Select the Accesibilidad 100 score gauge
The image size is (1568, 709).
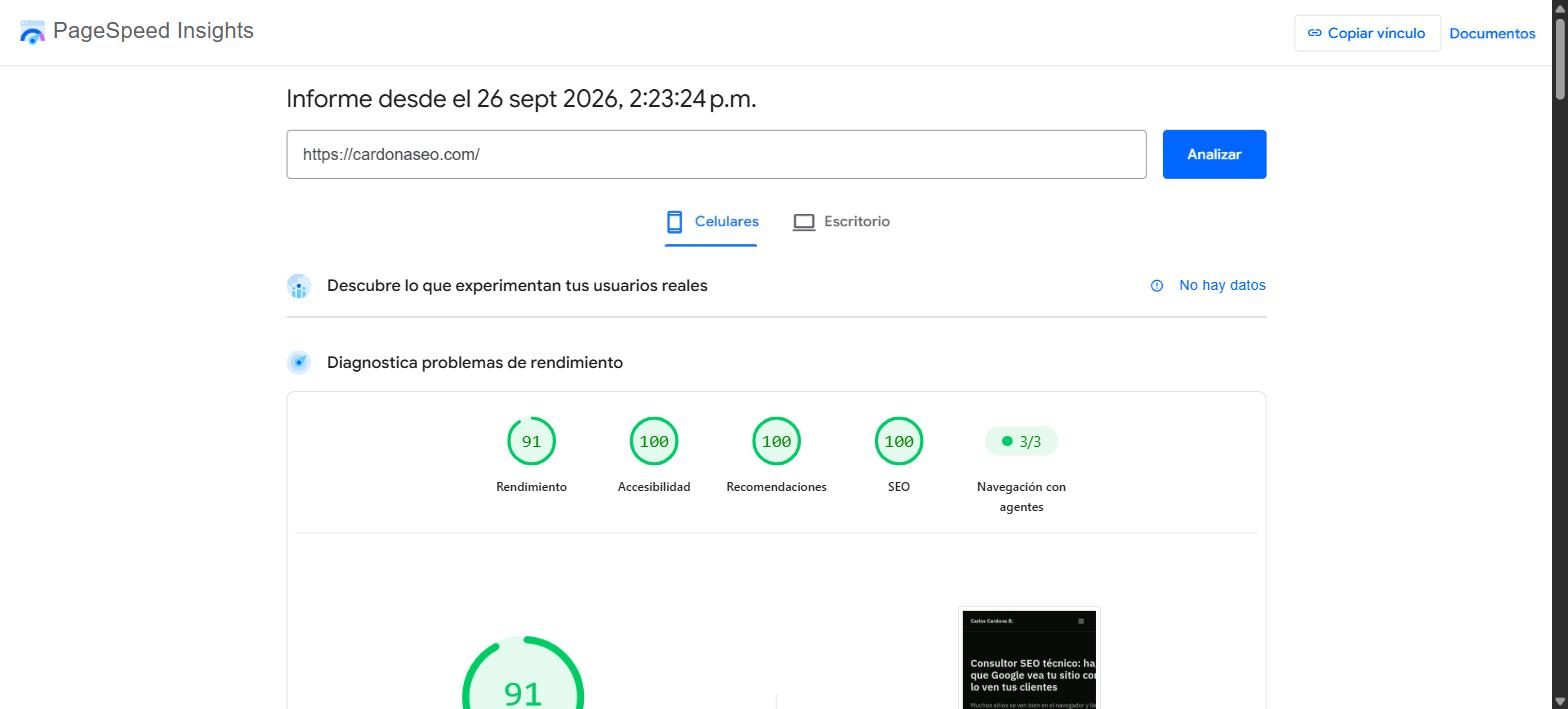[654, 441]
